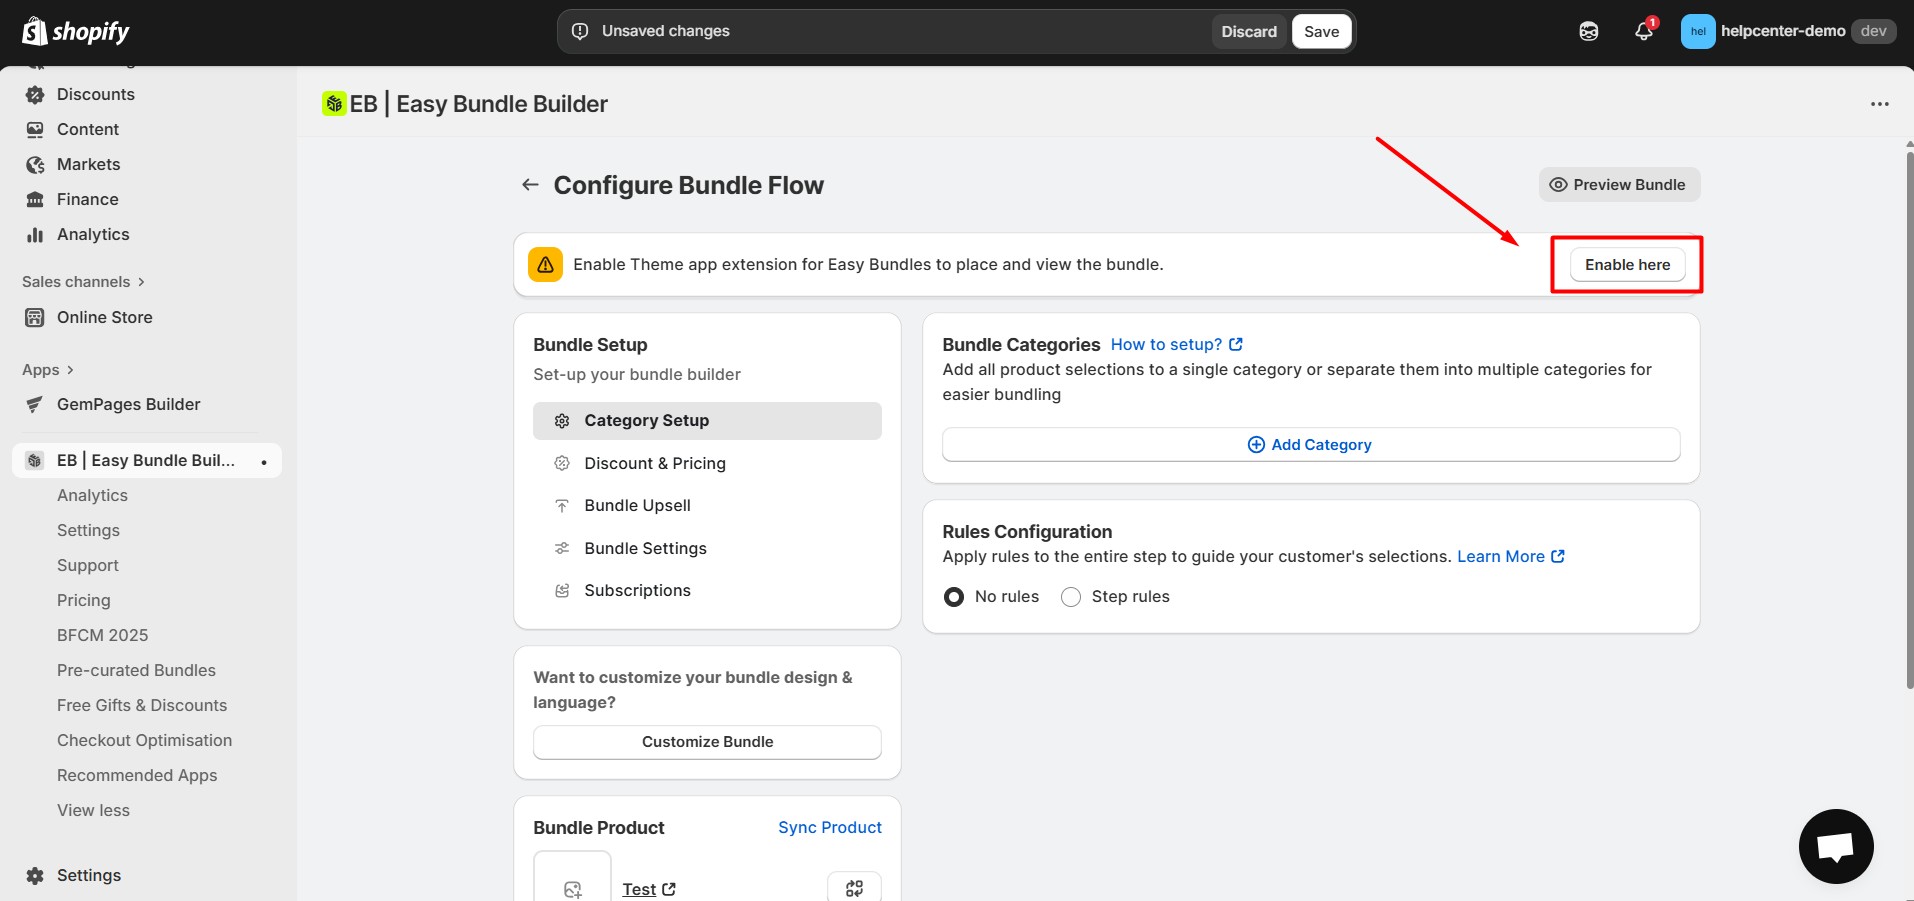Open the BFCM 2025 page
Viewport: 1914px width, 901px height.
coord(102,634)
